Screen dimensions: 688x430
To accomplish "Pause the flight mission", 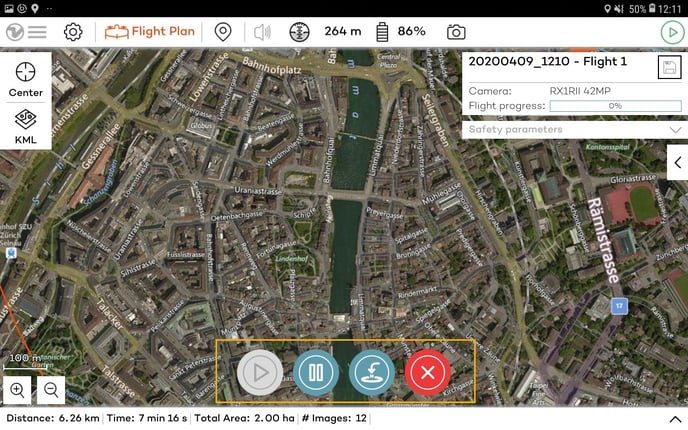I will 316,373.
